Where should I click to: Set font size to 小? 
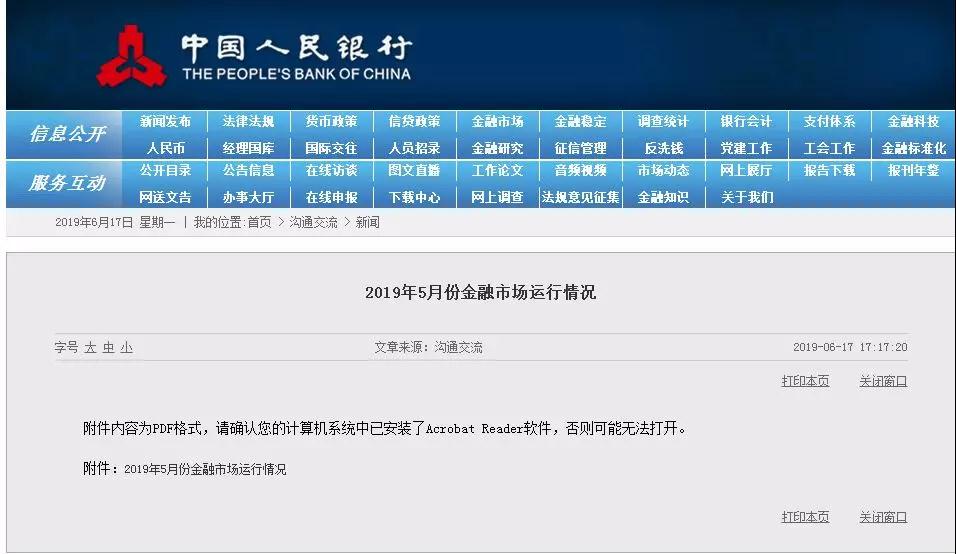click(x=127, y=347)
